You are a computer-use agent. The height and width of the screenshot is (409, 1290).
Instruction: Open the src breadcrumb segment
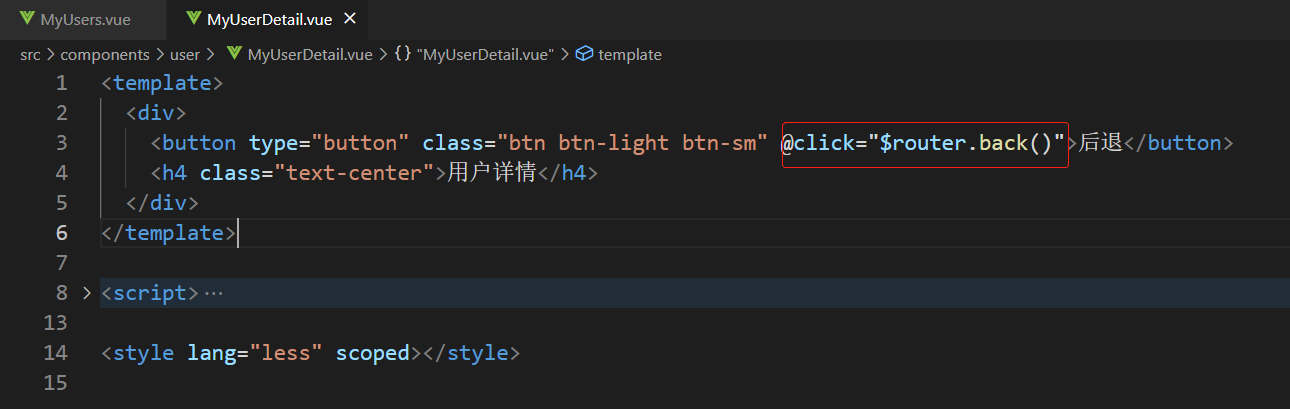pyautogui.click(x=30, y=54)
